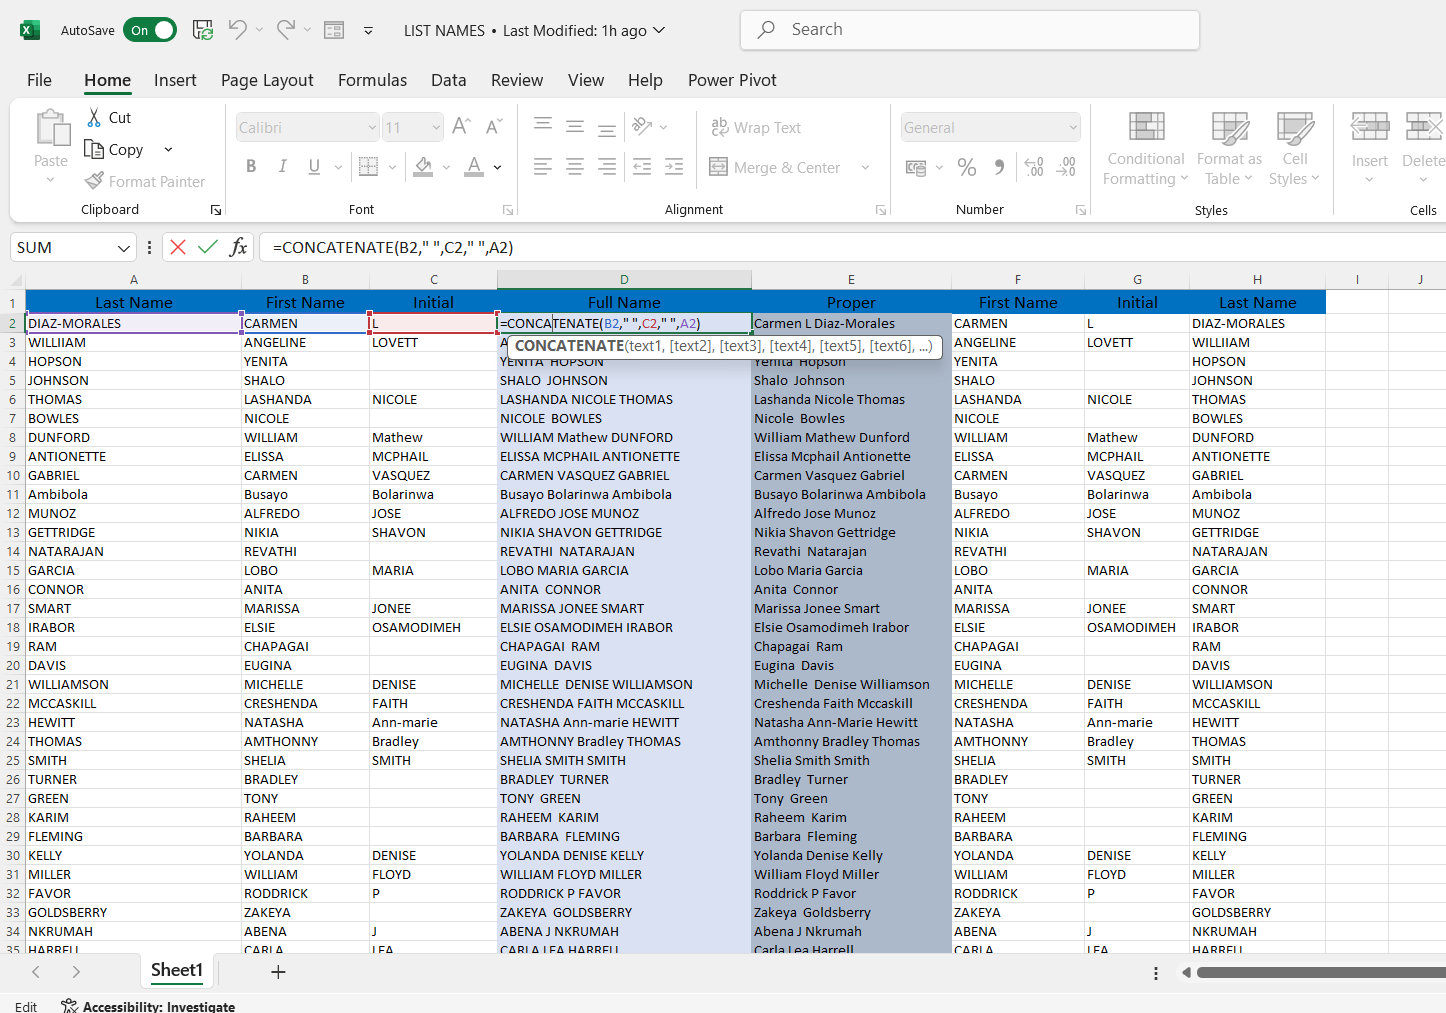
Task: Toggle Wrap Text formatting
Action: 756,127
